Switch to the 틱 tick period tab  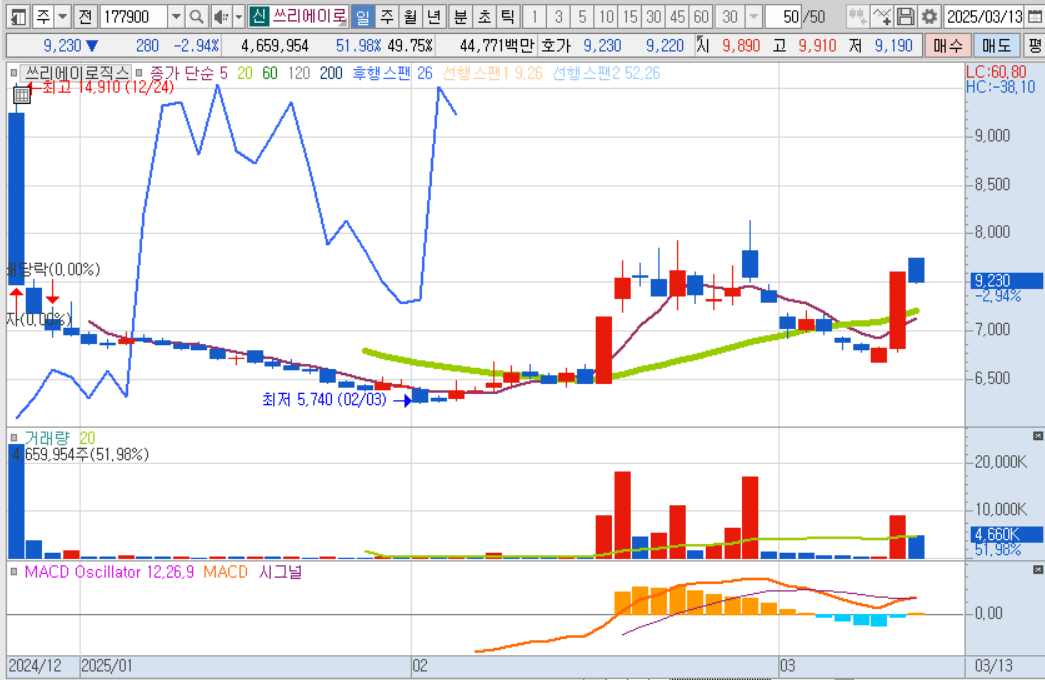[508, 17]
